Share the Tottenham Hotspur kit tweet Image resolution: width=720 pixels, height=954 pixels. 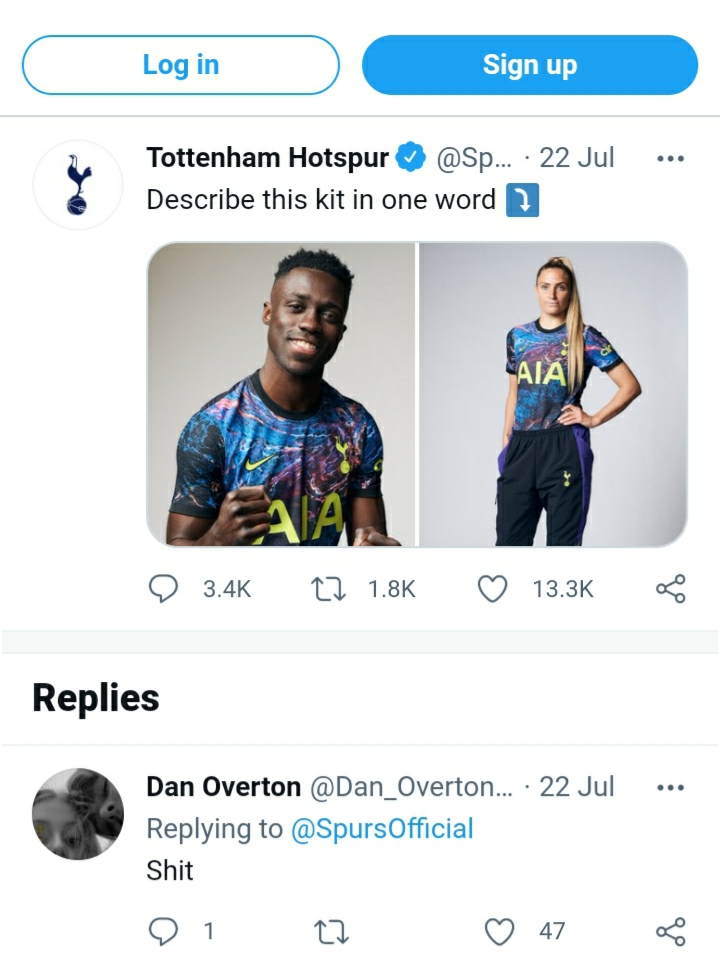670,589
